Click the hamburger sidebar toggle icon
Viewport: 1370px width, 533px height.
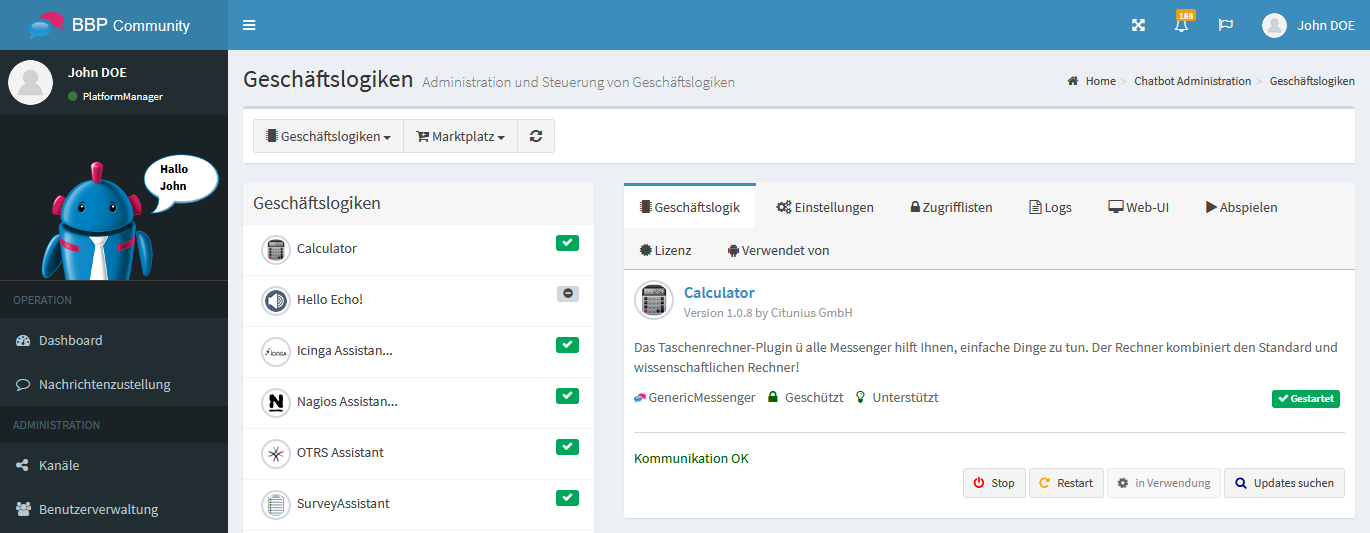(249, 25)
